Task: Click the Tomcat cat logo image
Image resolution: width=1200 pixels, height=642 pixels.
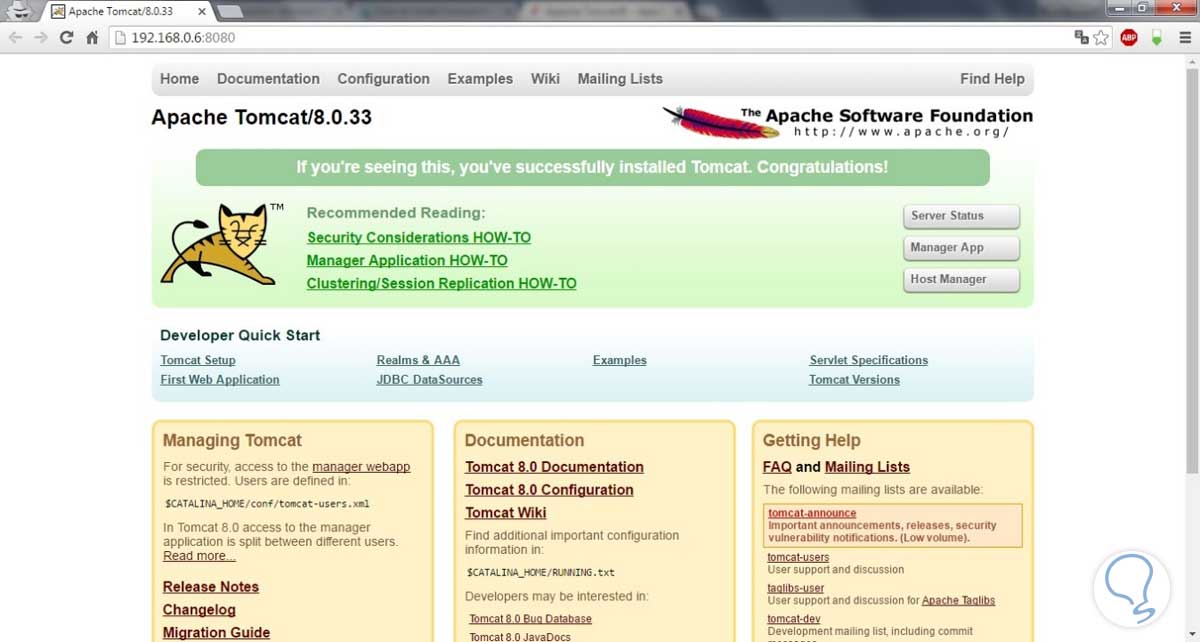Action: point(222,244)
